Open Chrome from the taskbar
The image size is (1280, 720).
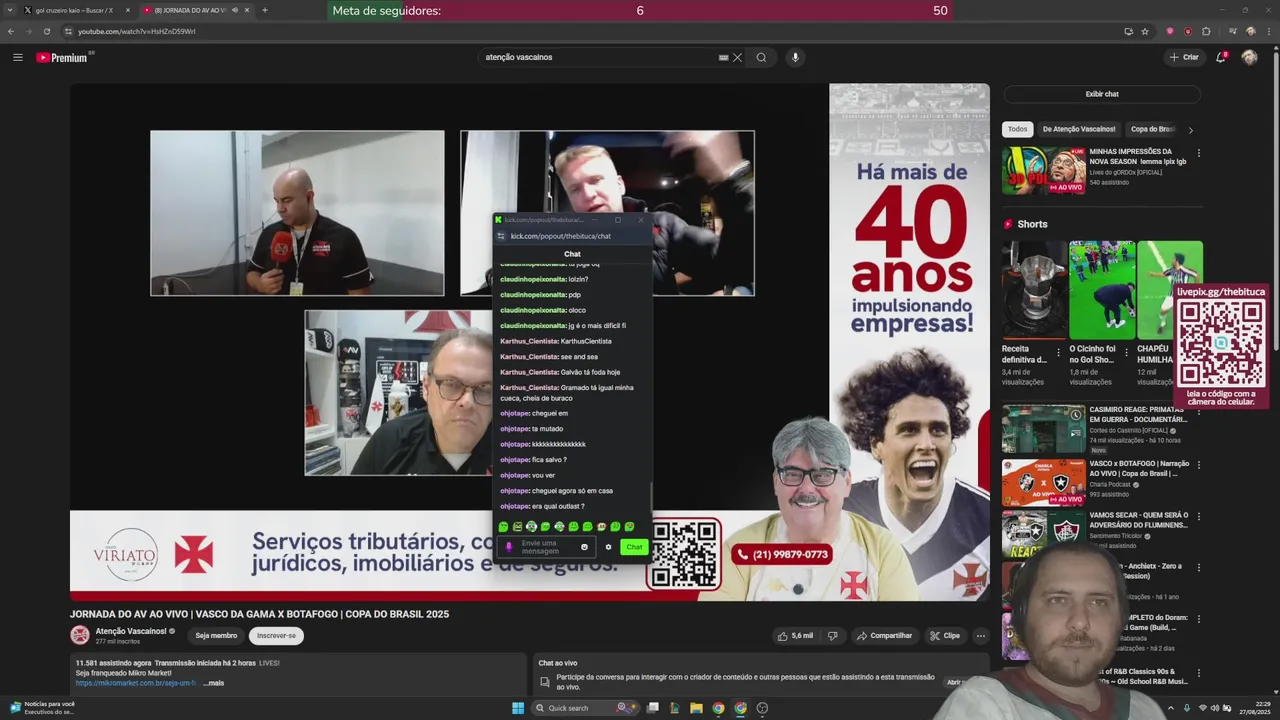pyautogui.click(x=718, y=708)
